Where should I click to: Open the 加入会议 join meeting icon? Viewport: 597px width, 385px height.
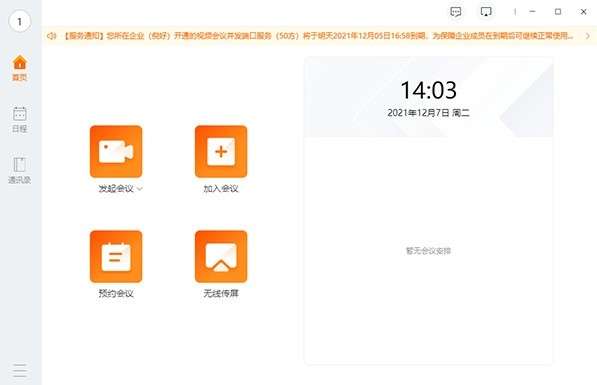[x=221, y=151]
